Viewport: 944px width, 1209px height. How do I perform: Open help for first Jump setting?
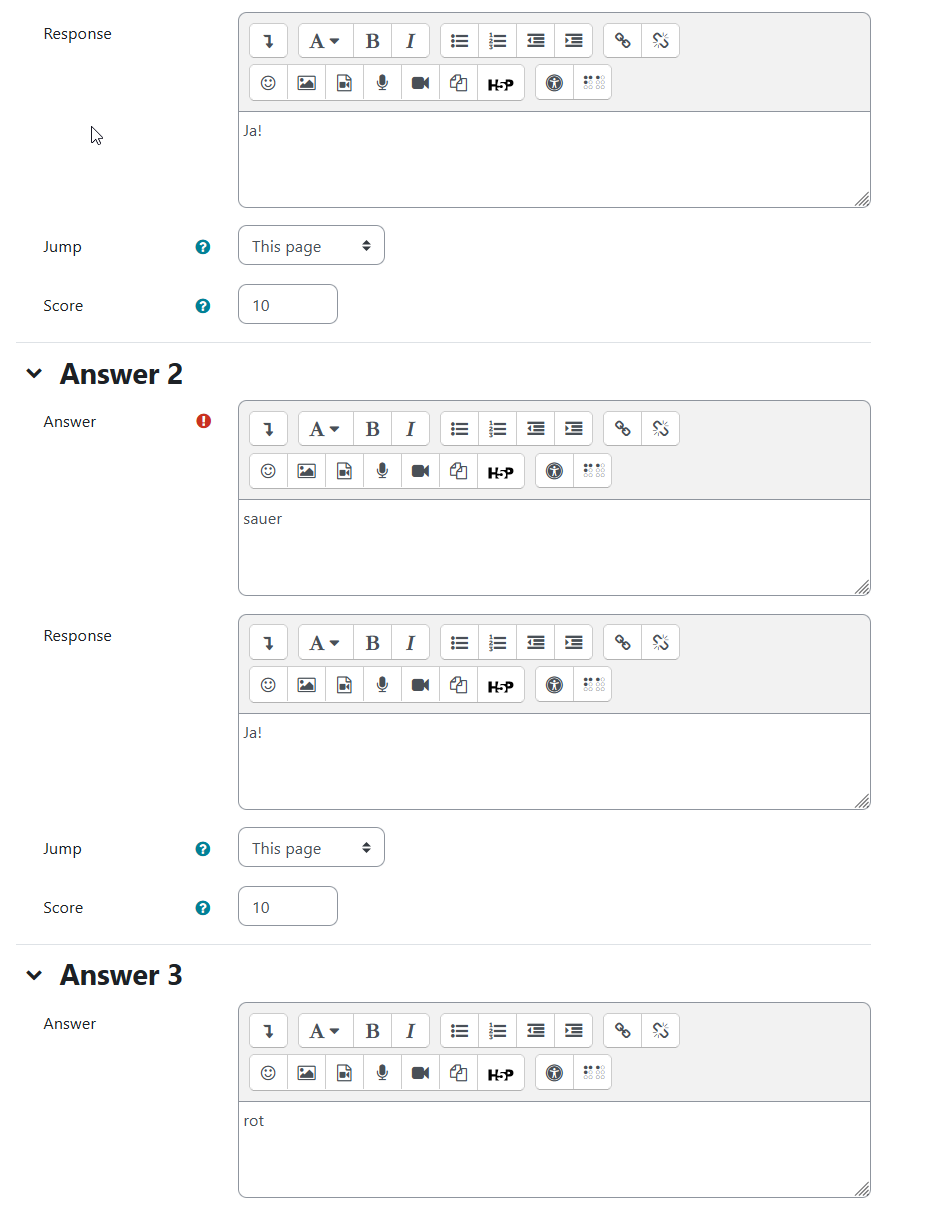[203, 247]
